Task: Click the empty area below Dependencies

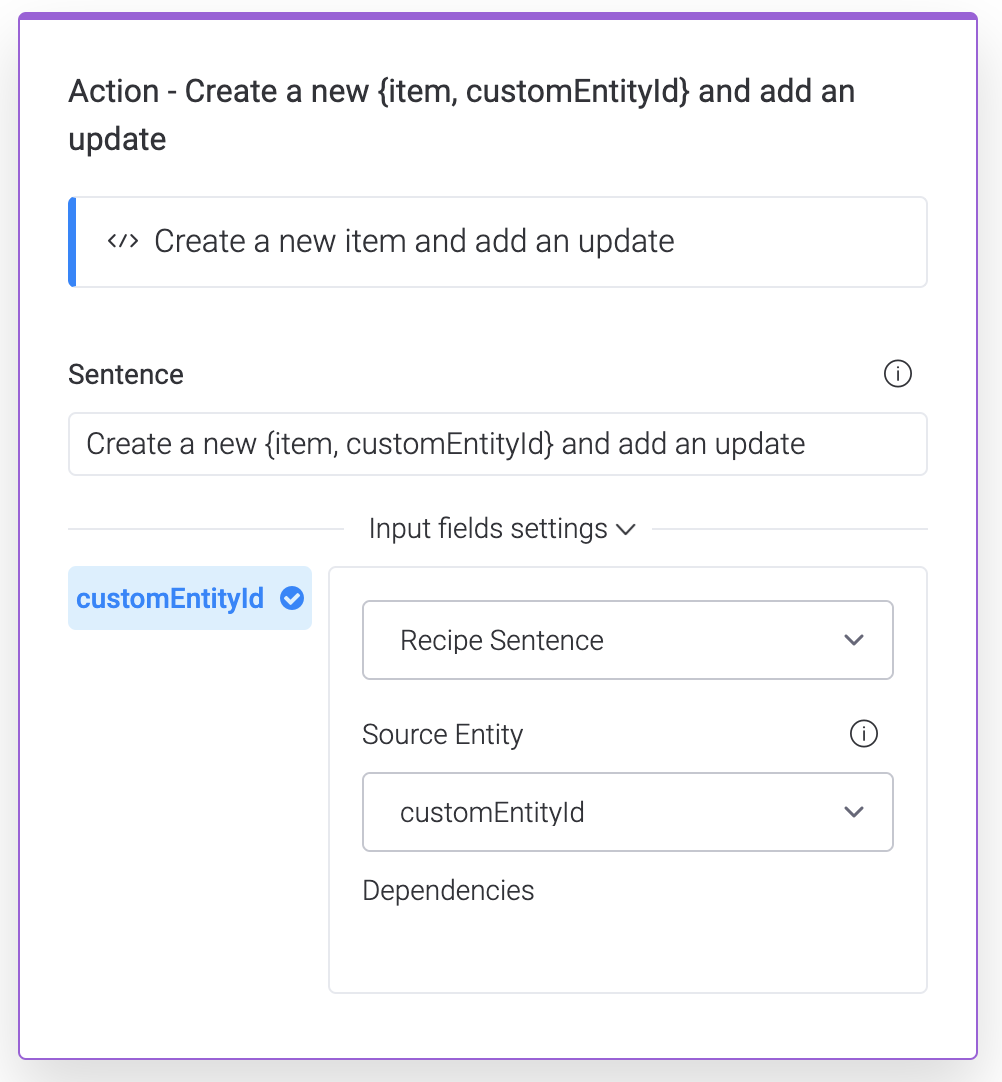Action: pos(627,945)
